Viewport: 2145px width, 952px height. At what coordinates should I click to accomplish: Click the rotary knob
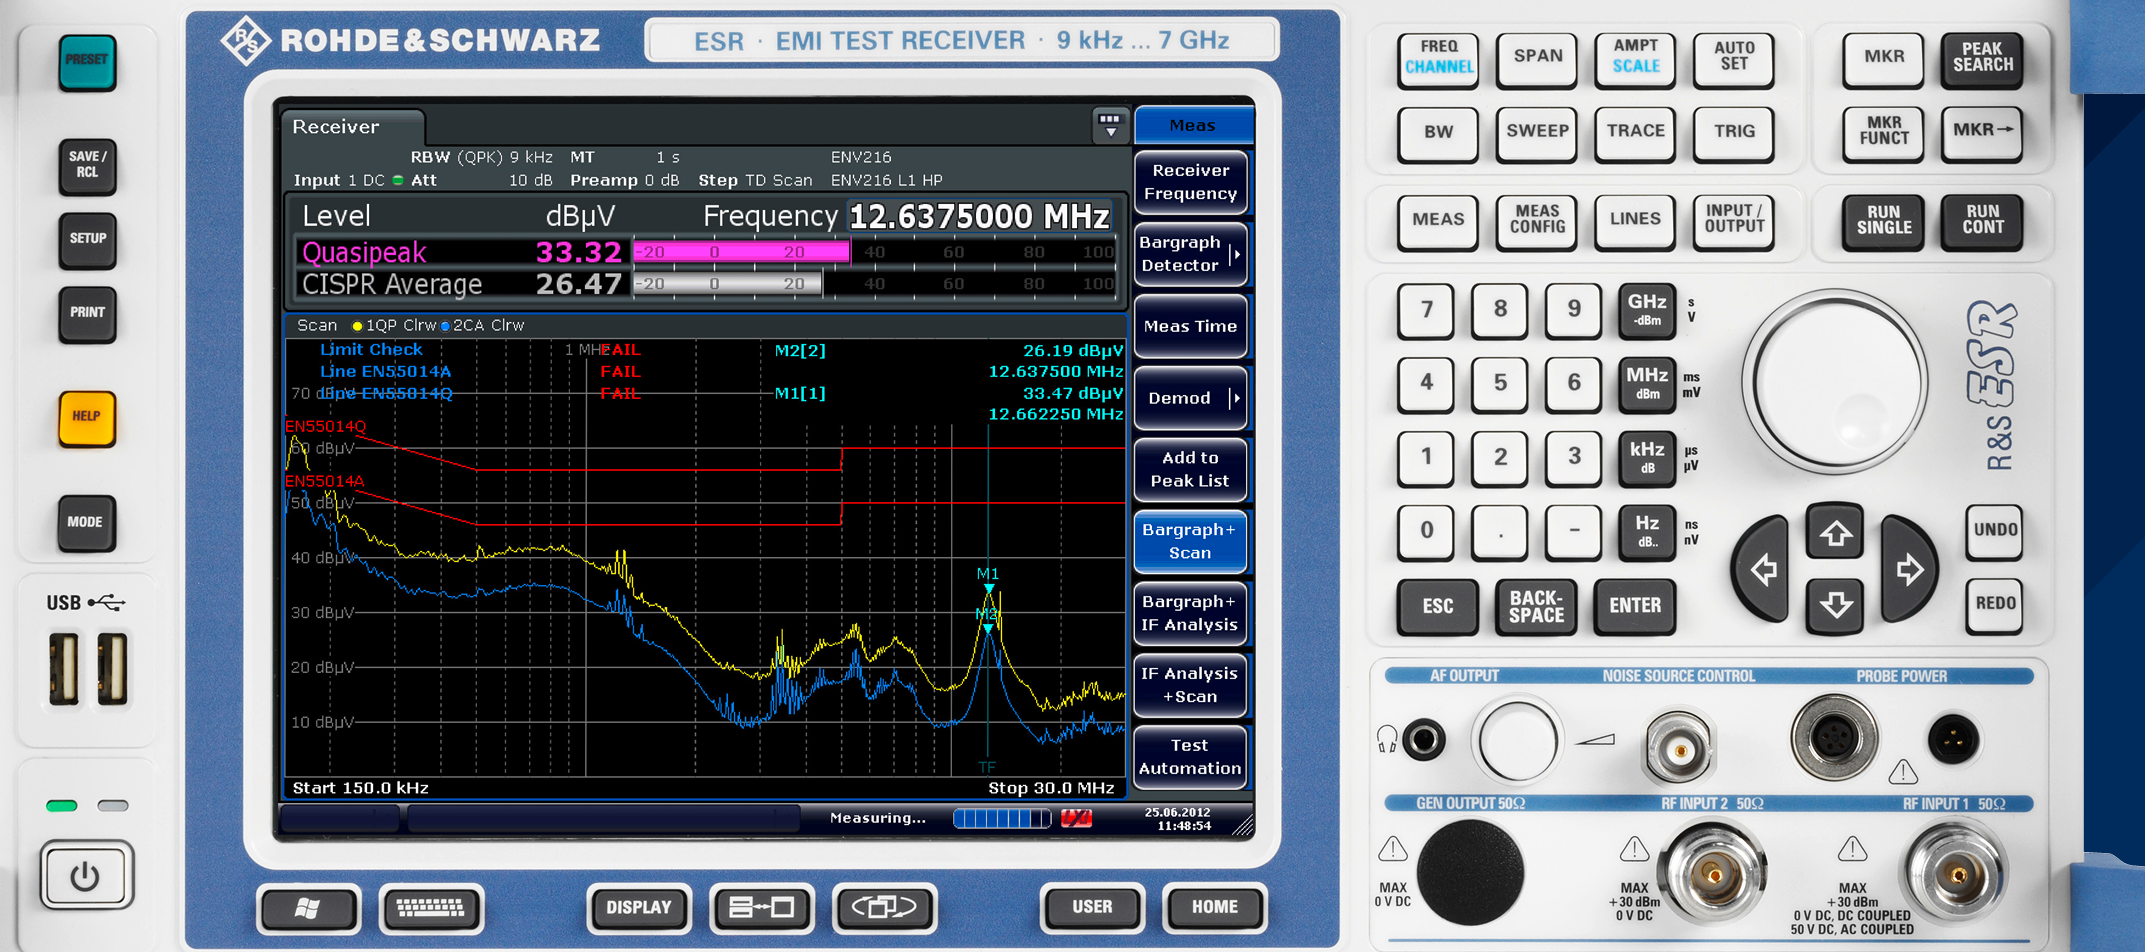[1835, 382]
